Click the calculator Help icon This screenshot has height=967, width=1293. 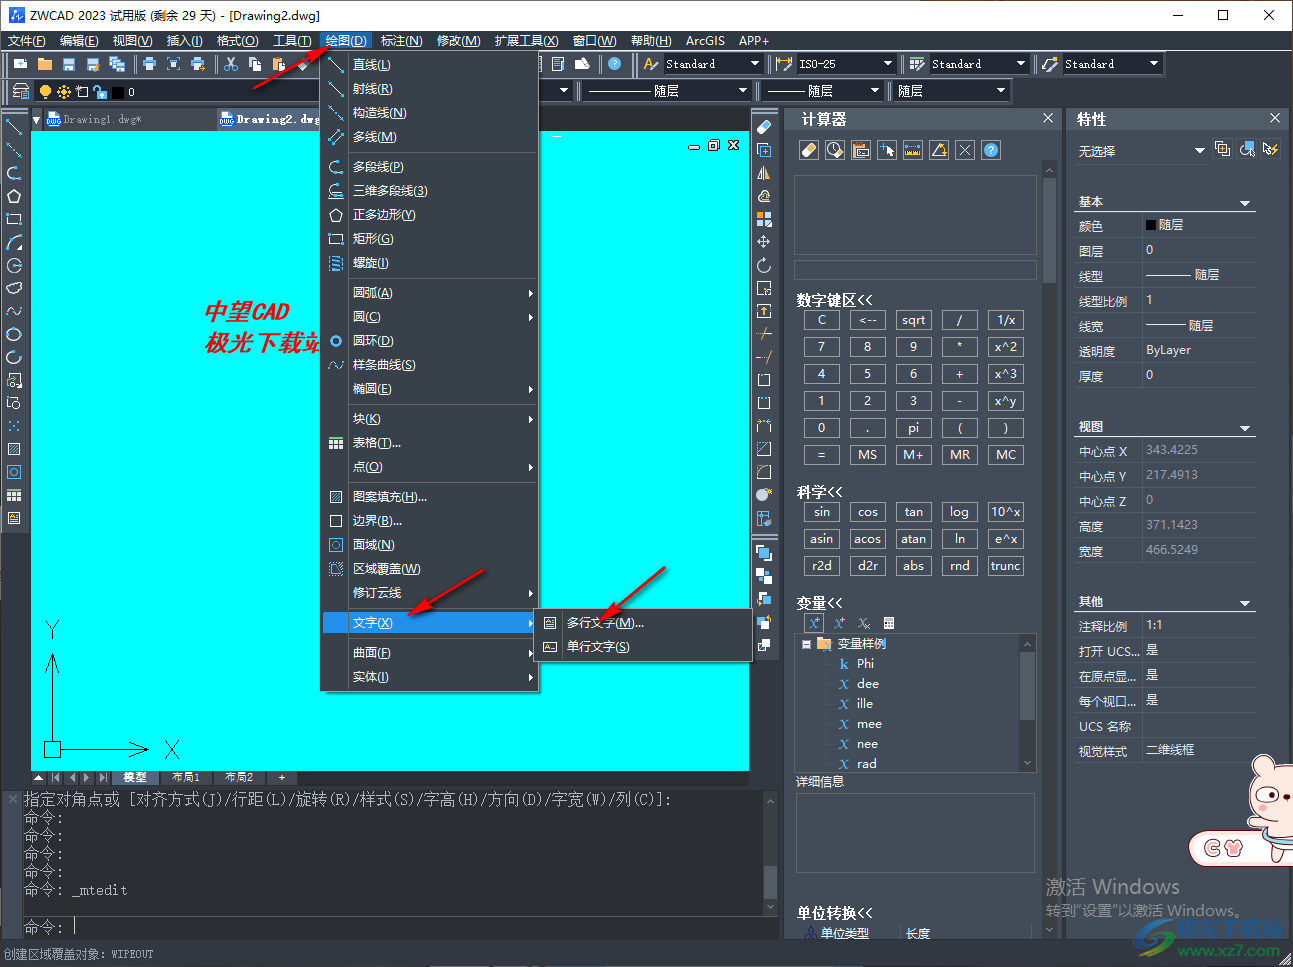pyautogui.click(x=991, y=150)
